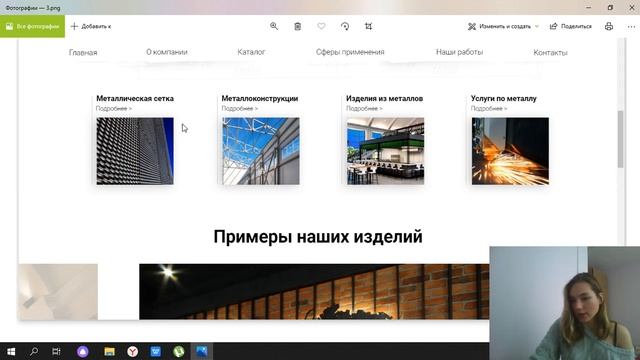The height and width of the screenshot is (360, 640).
Task: Click the Примеры наших изделий heading
Action: point(318,237)
